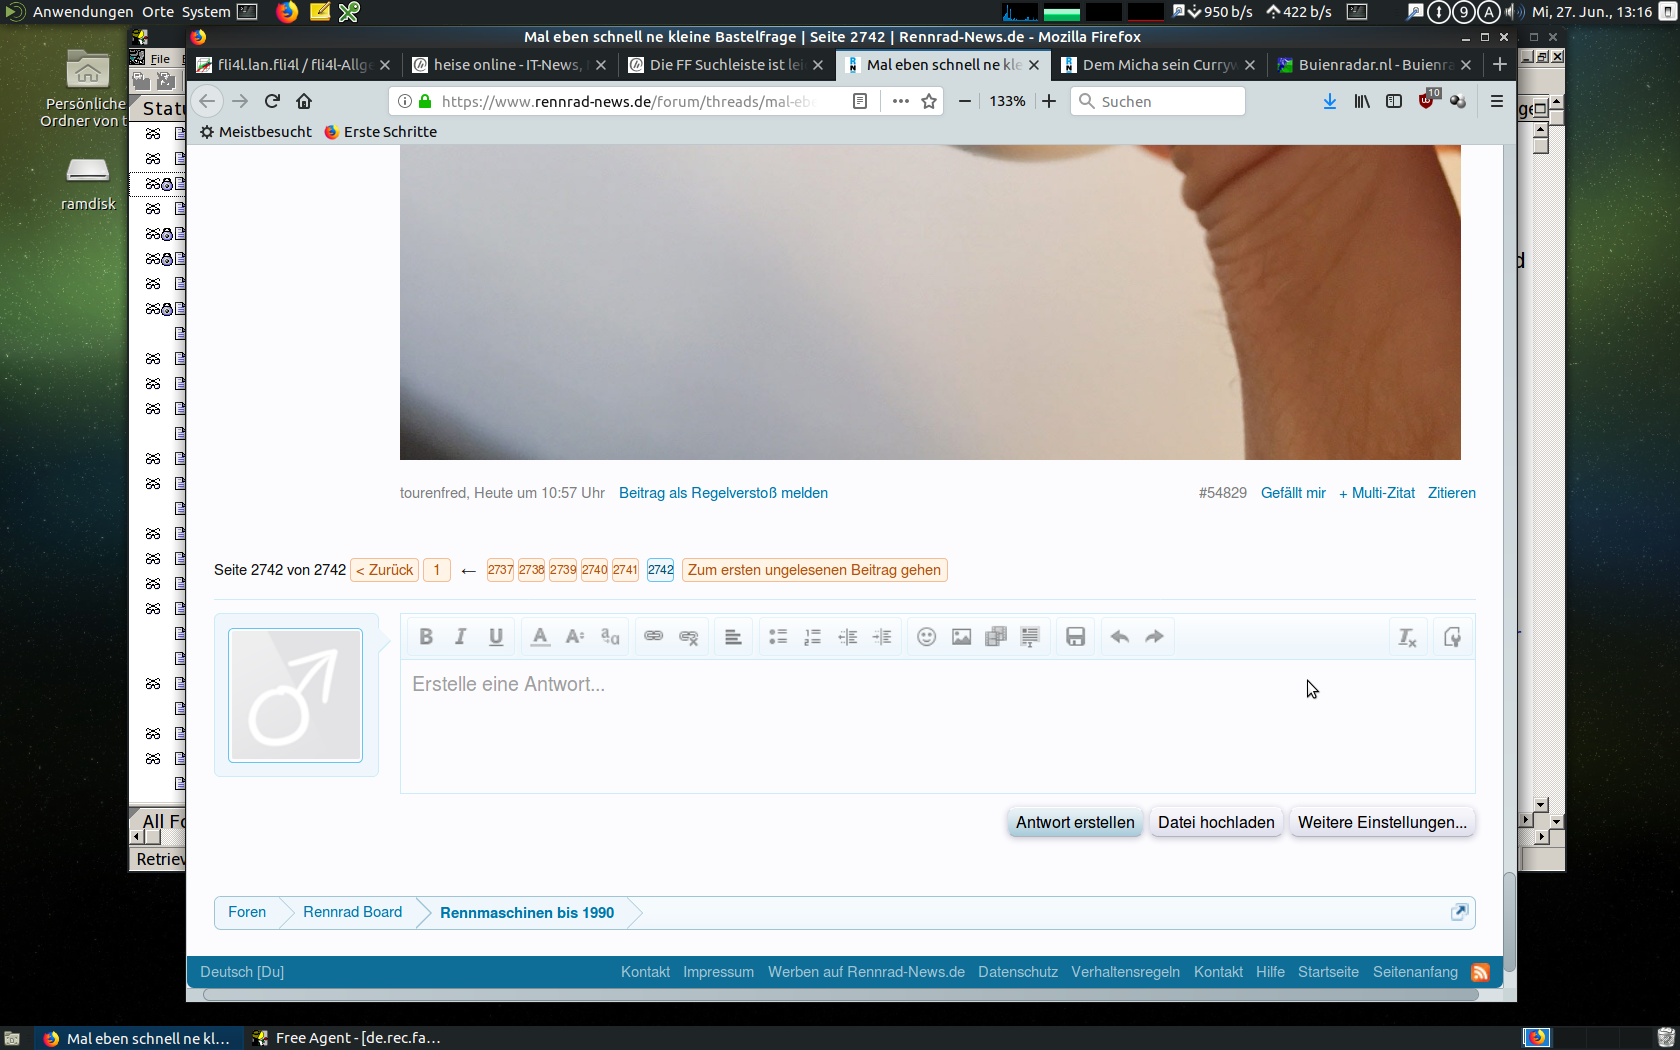Toggle underline formatting in reply editor
Image resolution: width=1680 pixels, height=1050 pixels.
[496, 637]
